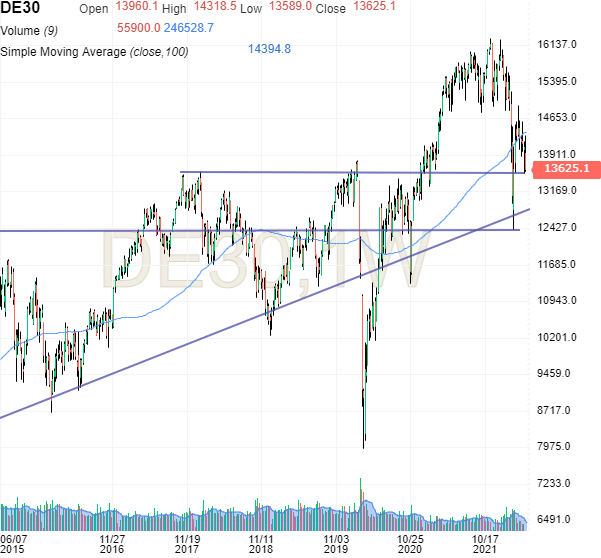Select the 11/03 2019 date label
Image resolution: width=601 pixels, height=558 pixels.
tap(336, 542)
